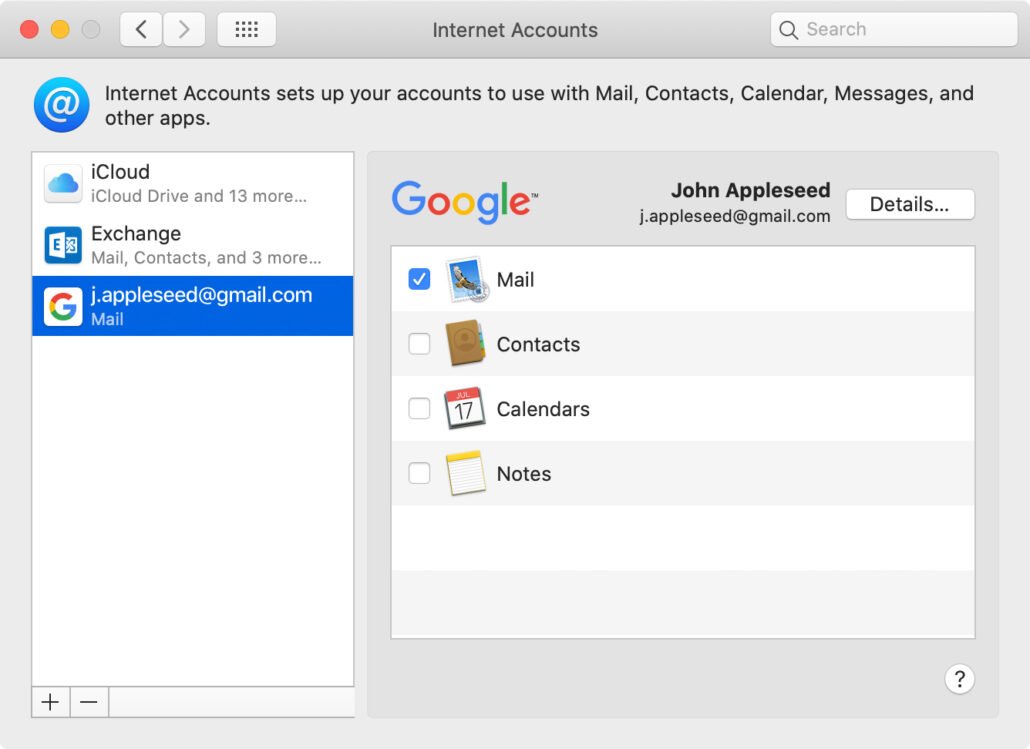This screenshot has height=749, width=1030.
Task: Click the Contacts address book icon
Action: 465,344
